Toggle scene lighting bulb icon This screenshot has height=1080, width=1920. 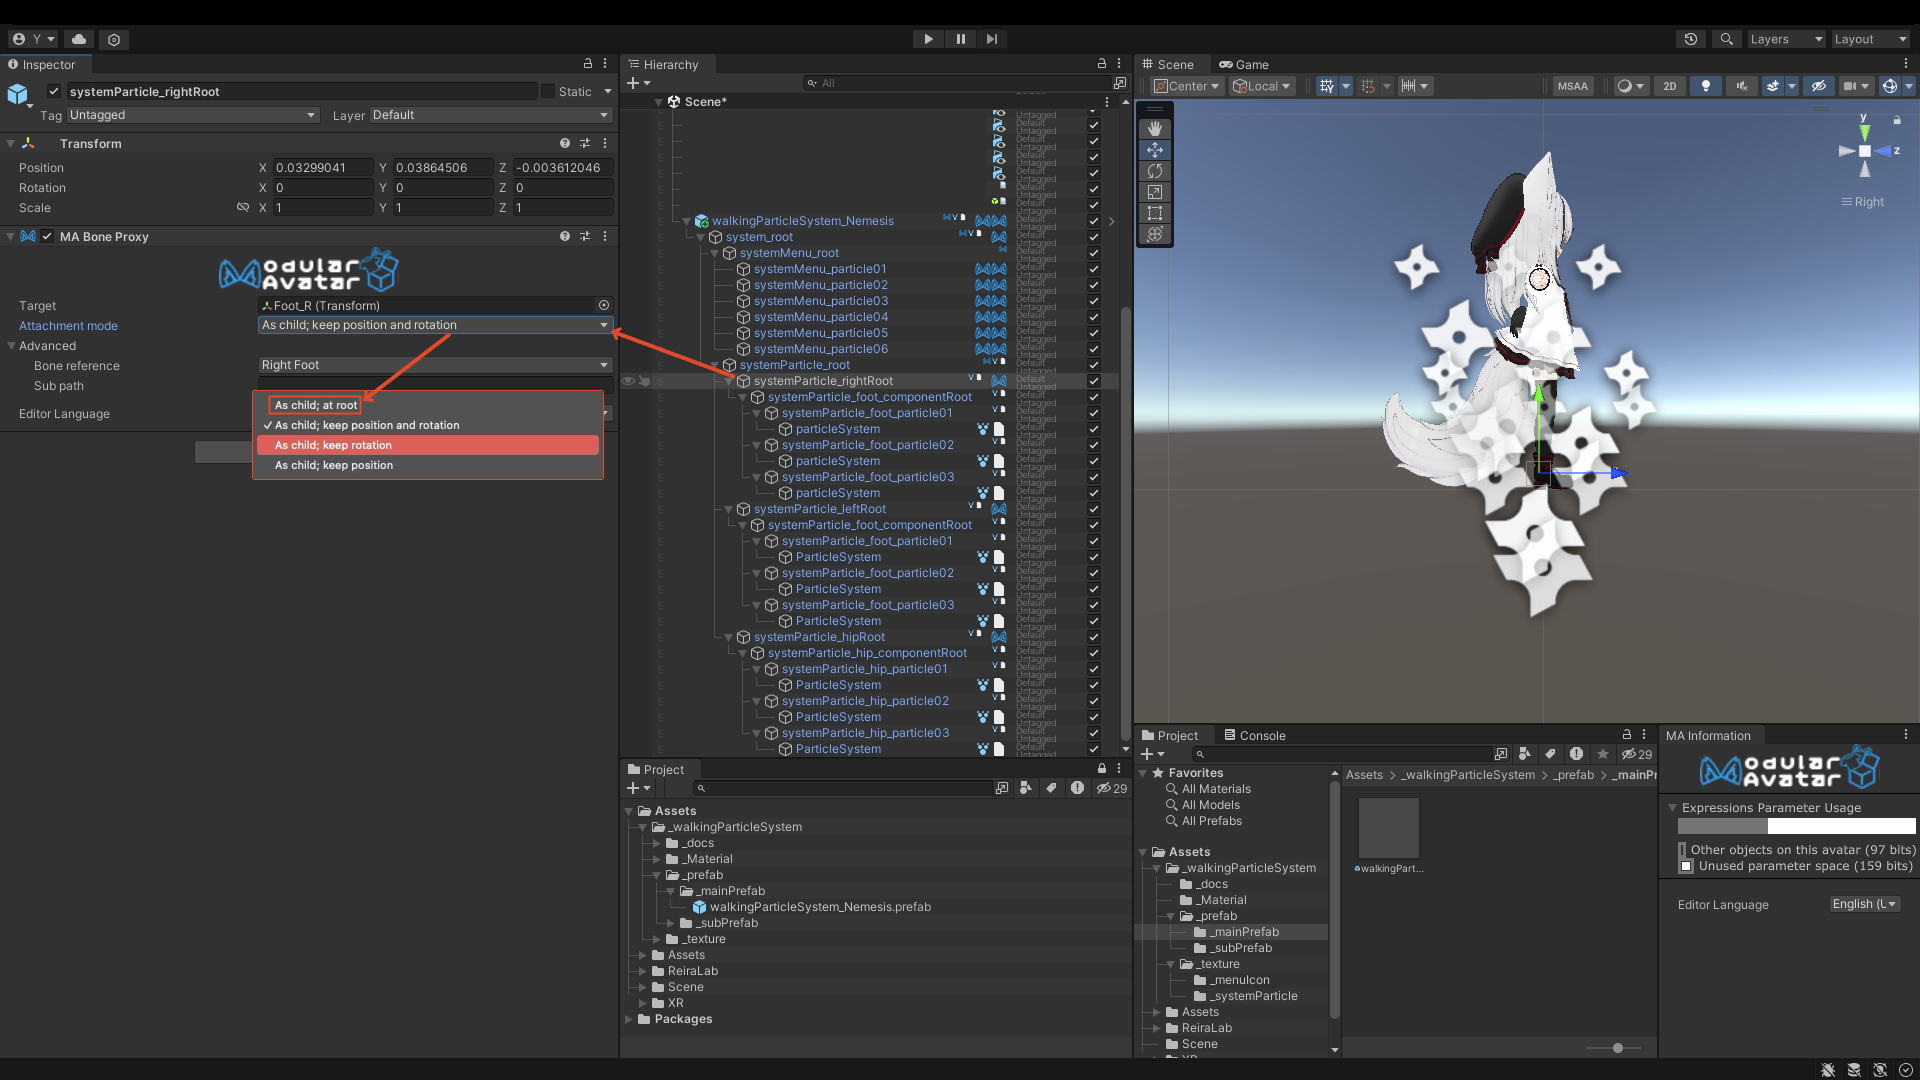[1705, 86]
